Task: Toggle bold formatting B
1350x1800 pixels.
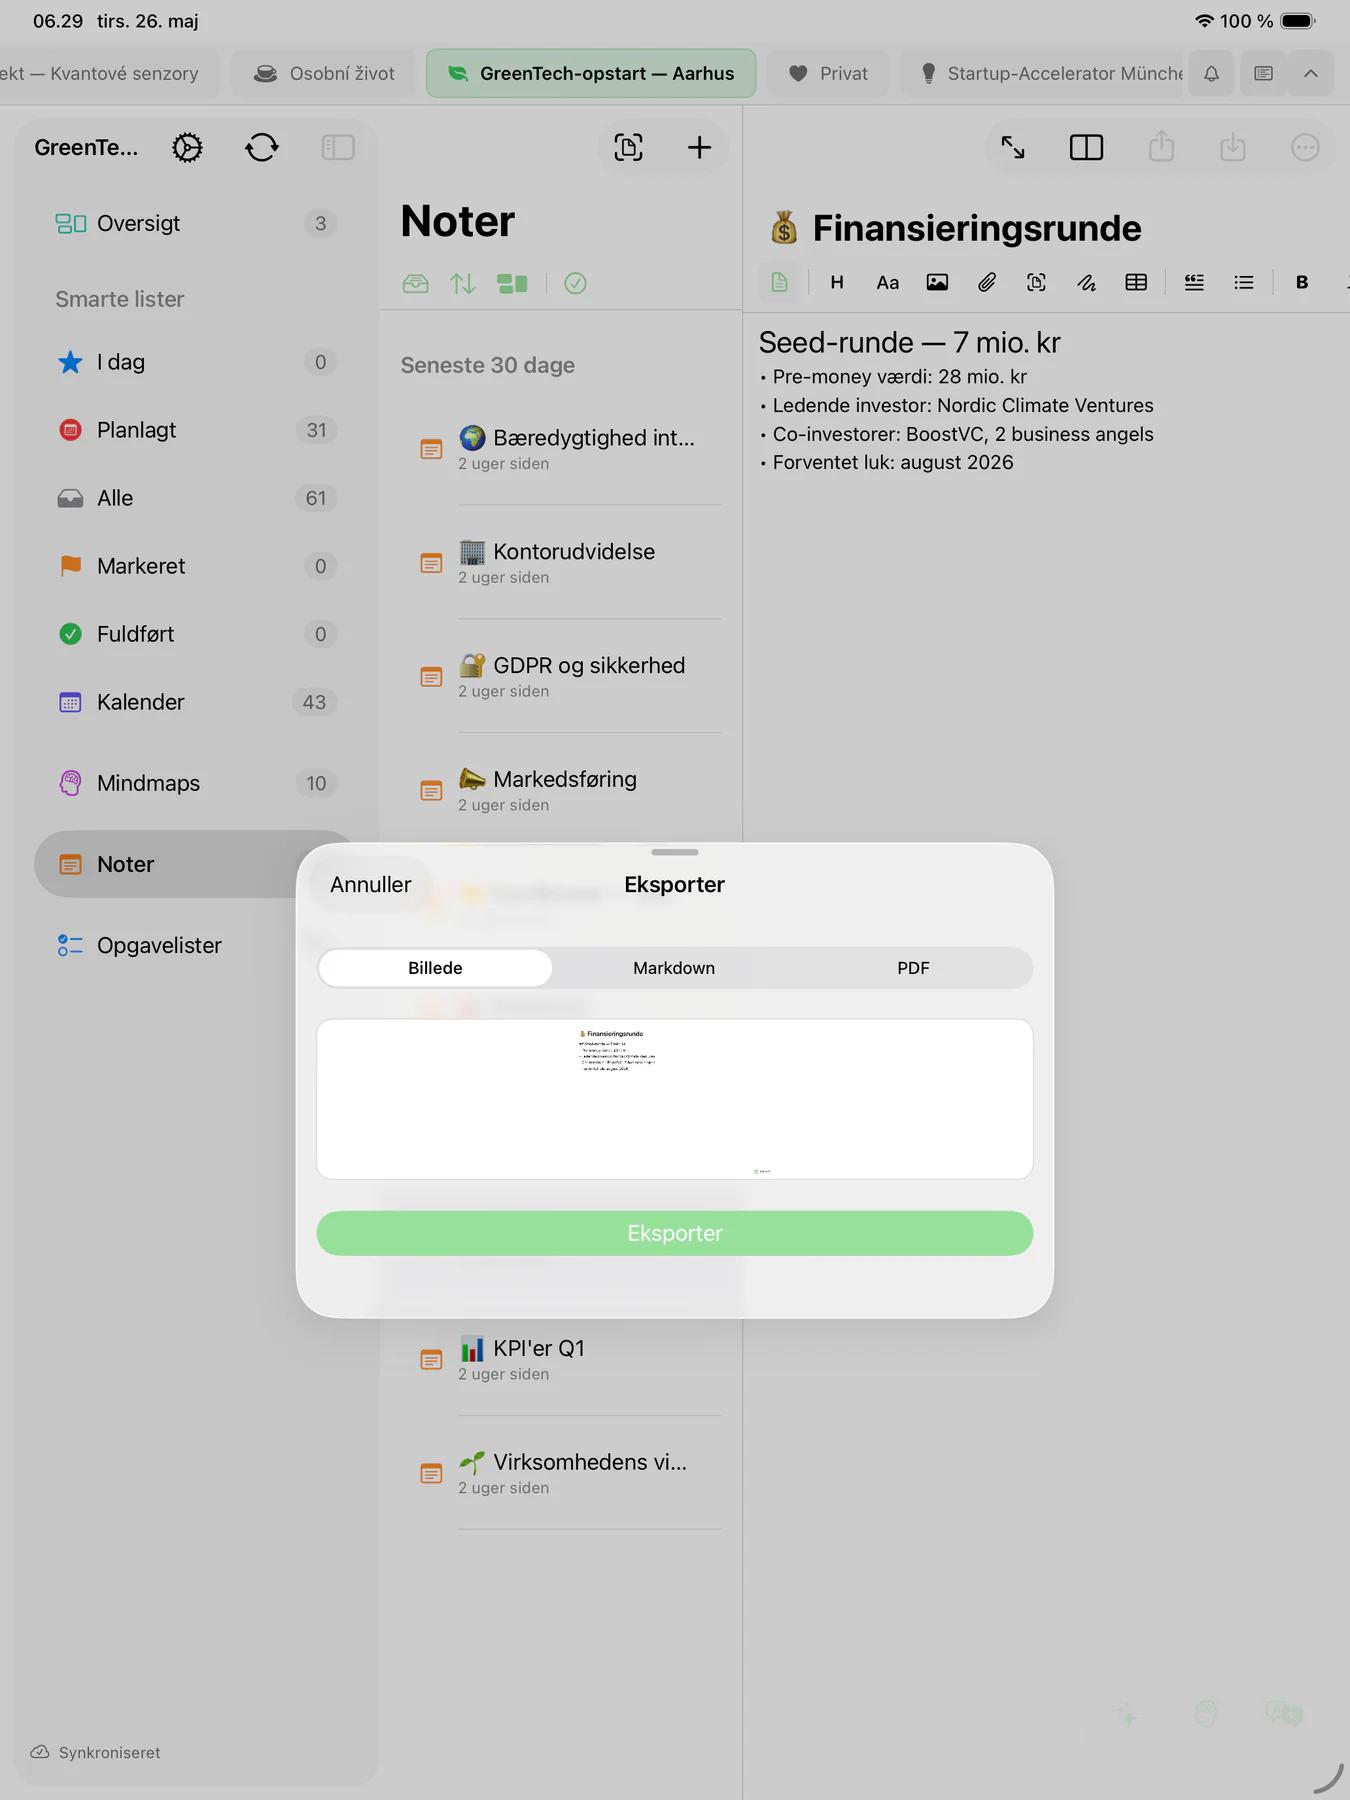Action: (1302, 283)
